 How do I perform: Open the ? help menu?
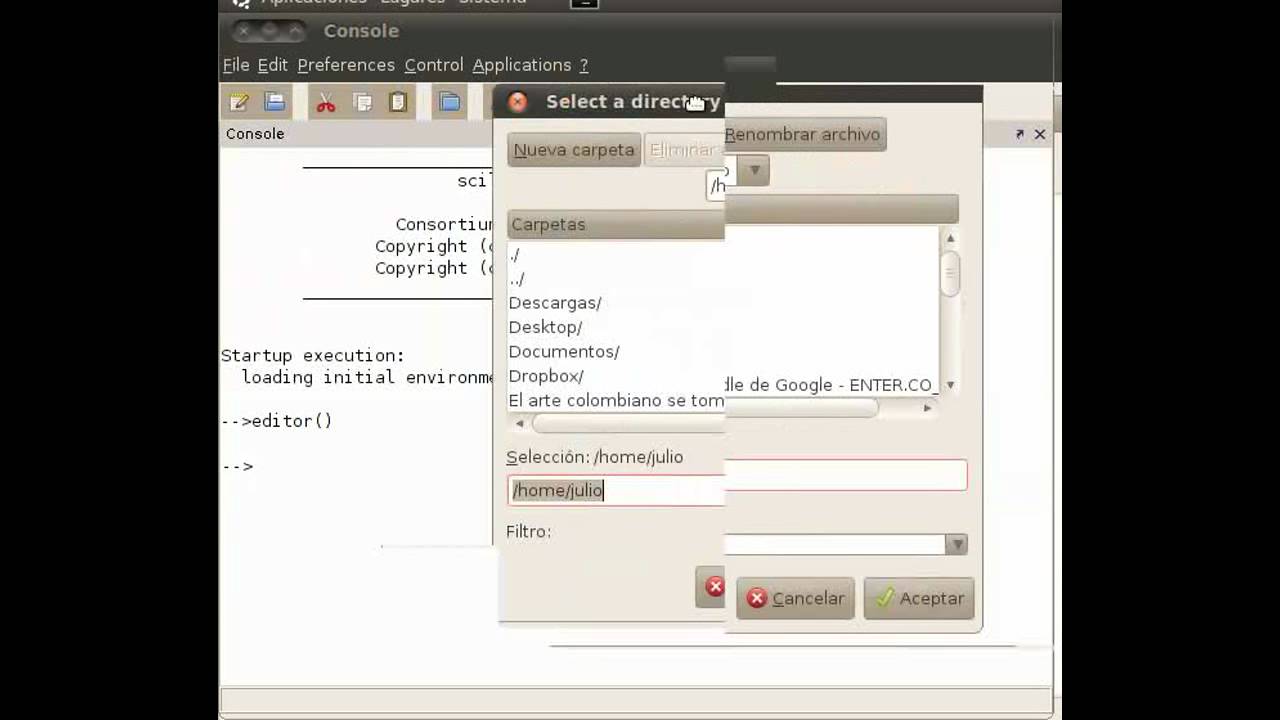point(584,65)
